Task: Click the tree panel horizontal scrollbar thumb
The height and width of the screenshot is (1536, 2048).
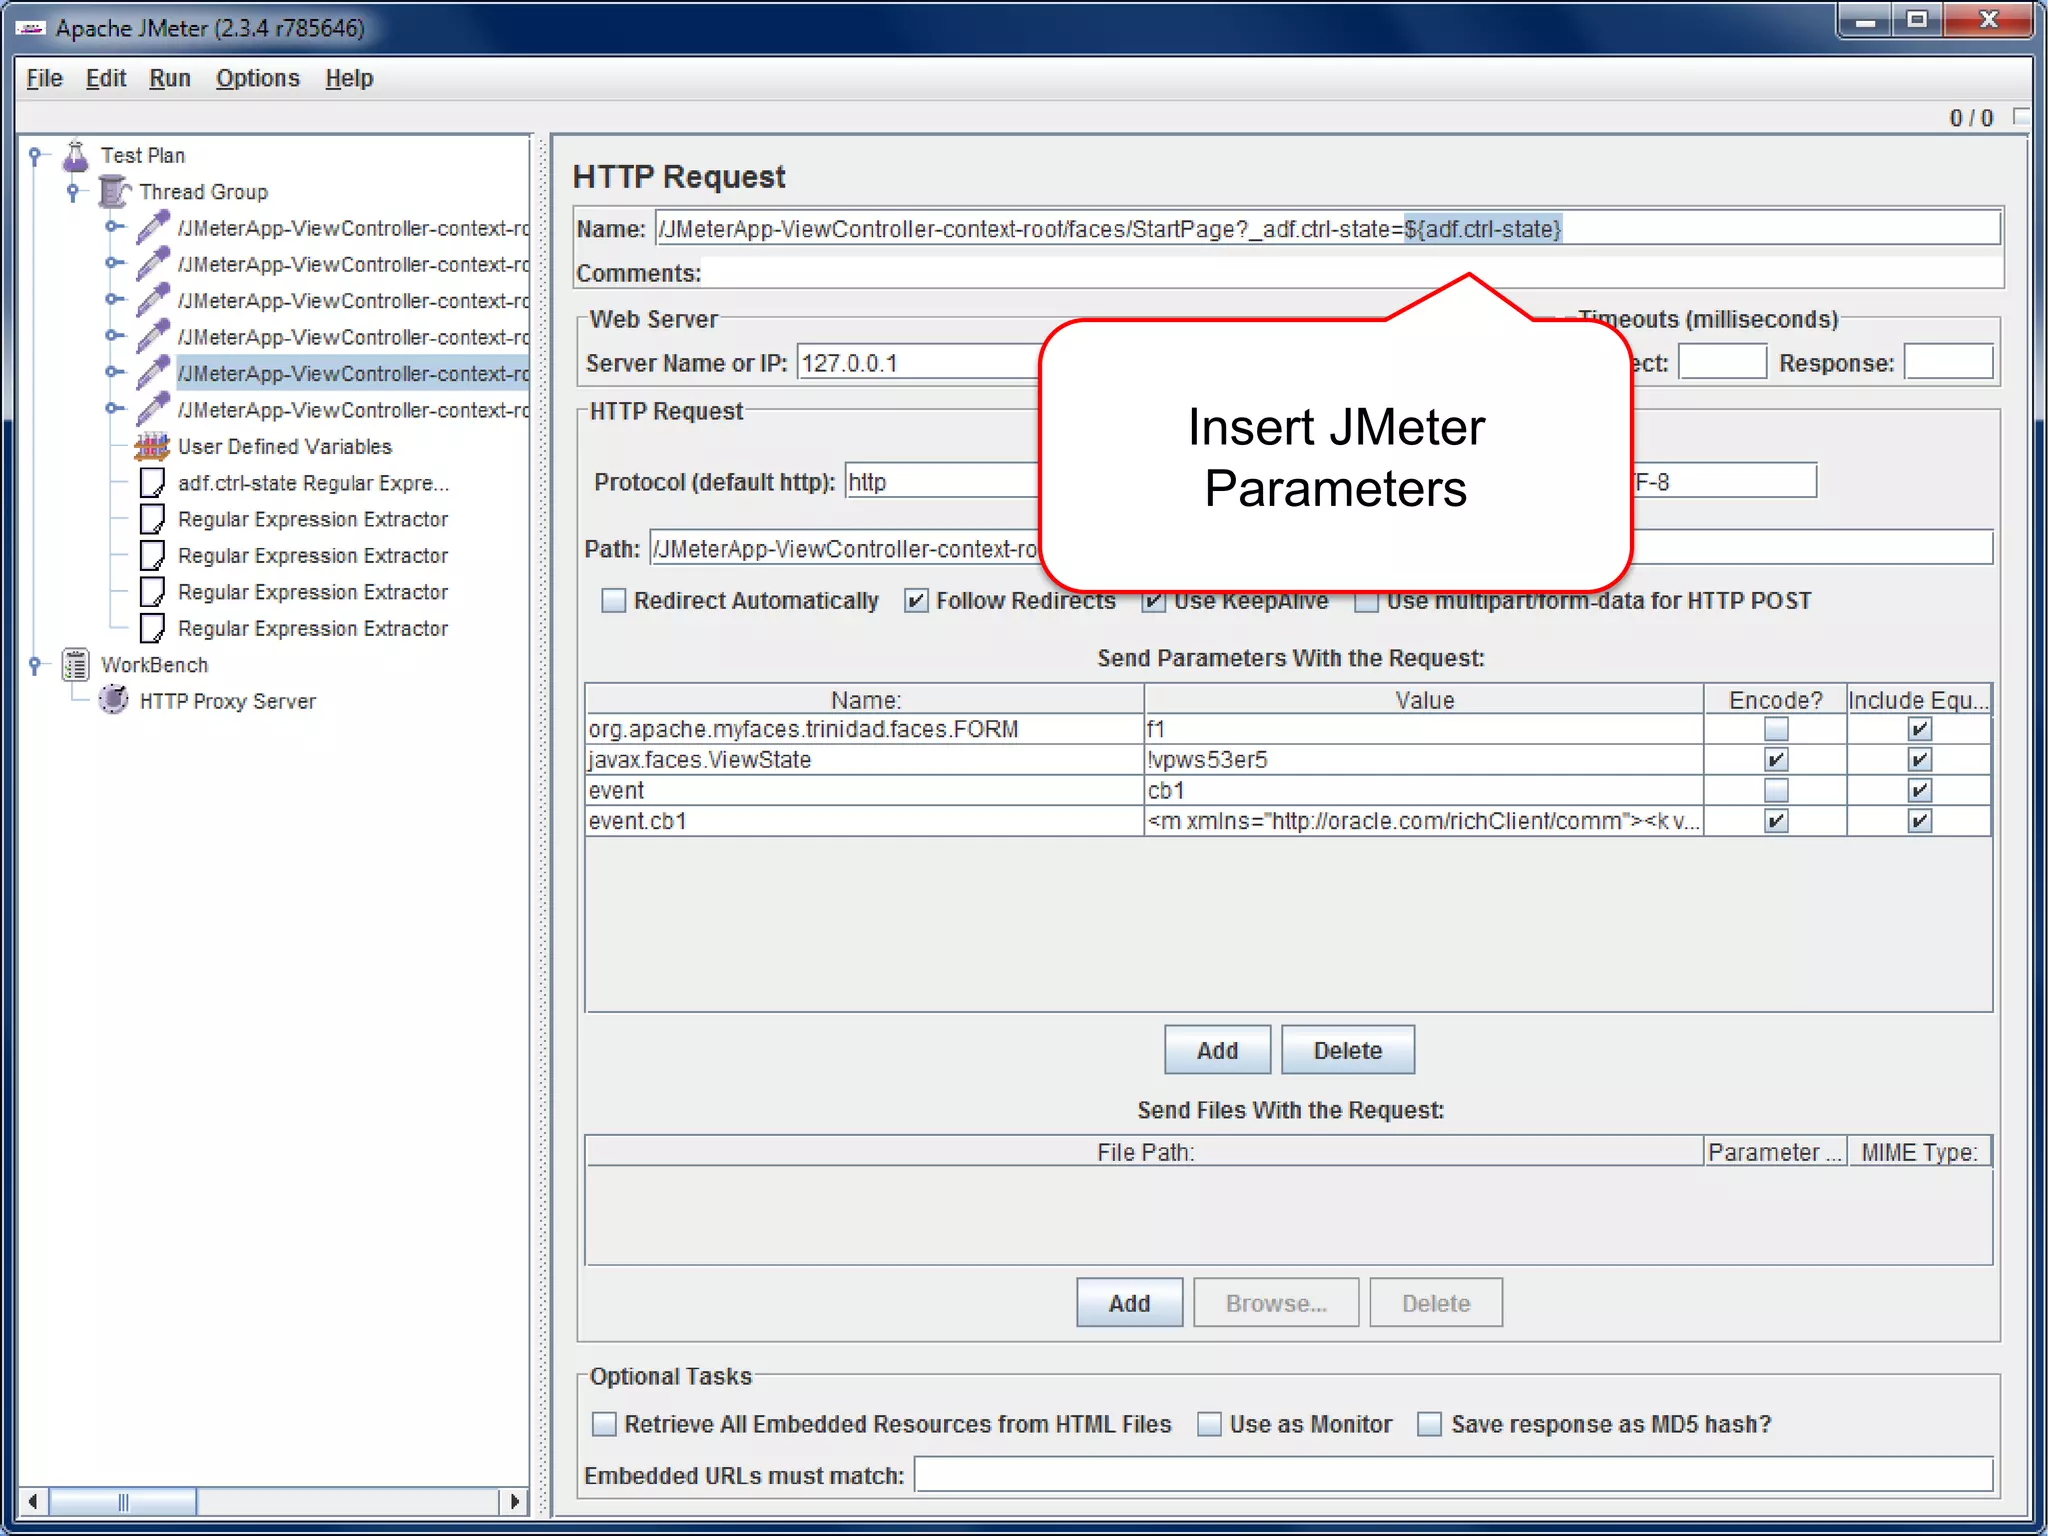Action: point(122,1501)
